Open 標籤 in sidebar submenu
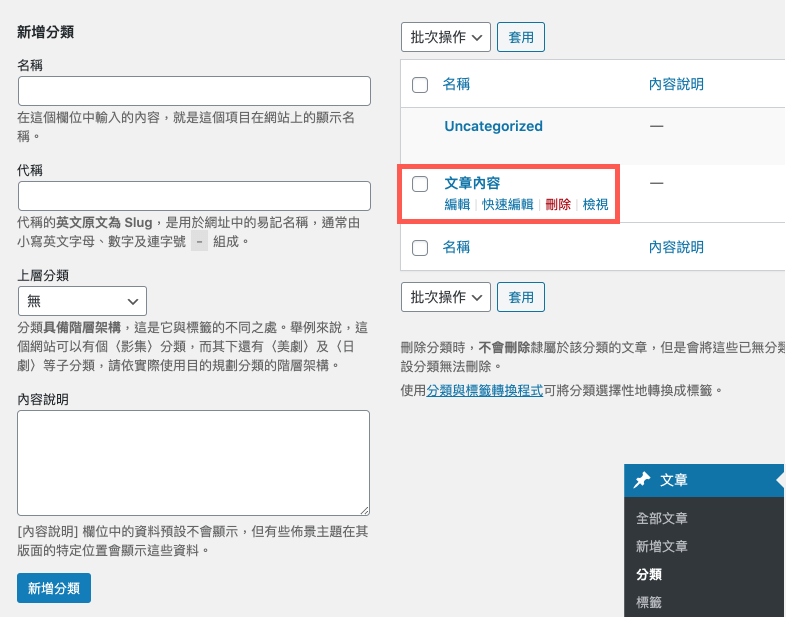 tap(649, 602)
